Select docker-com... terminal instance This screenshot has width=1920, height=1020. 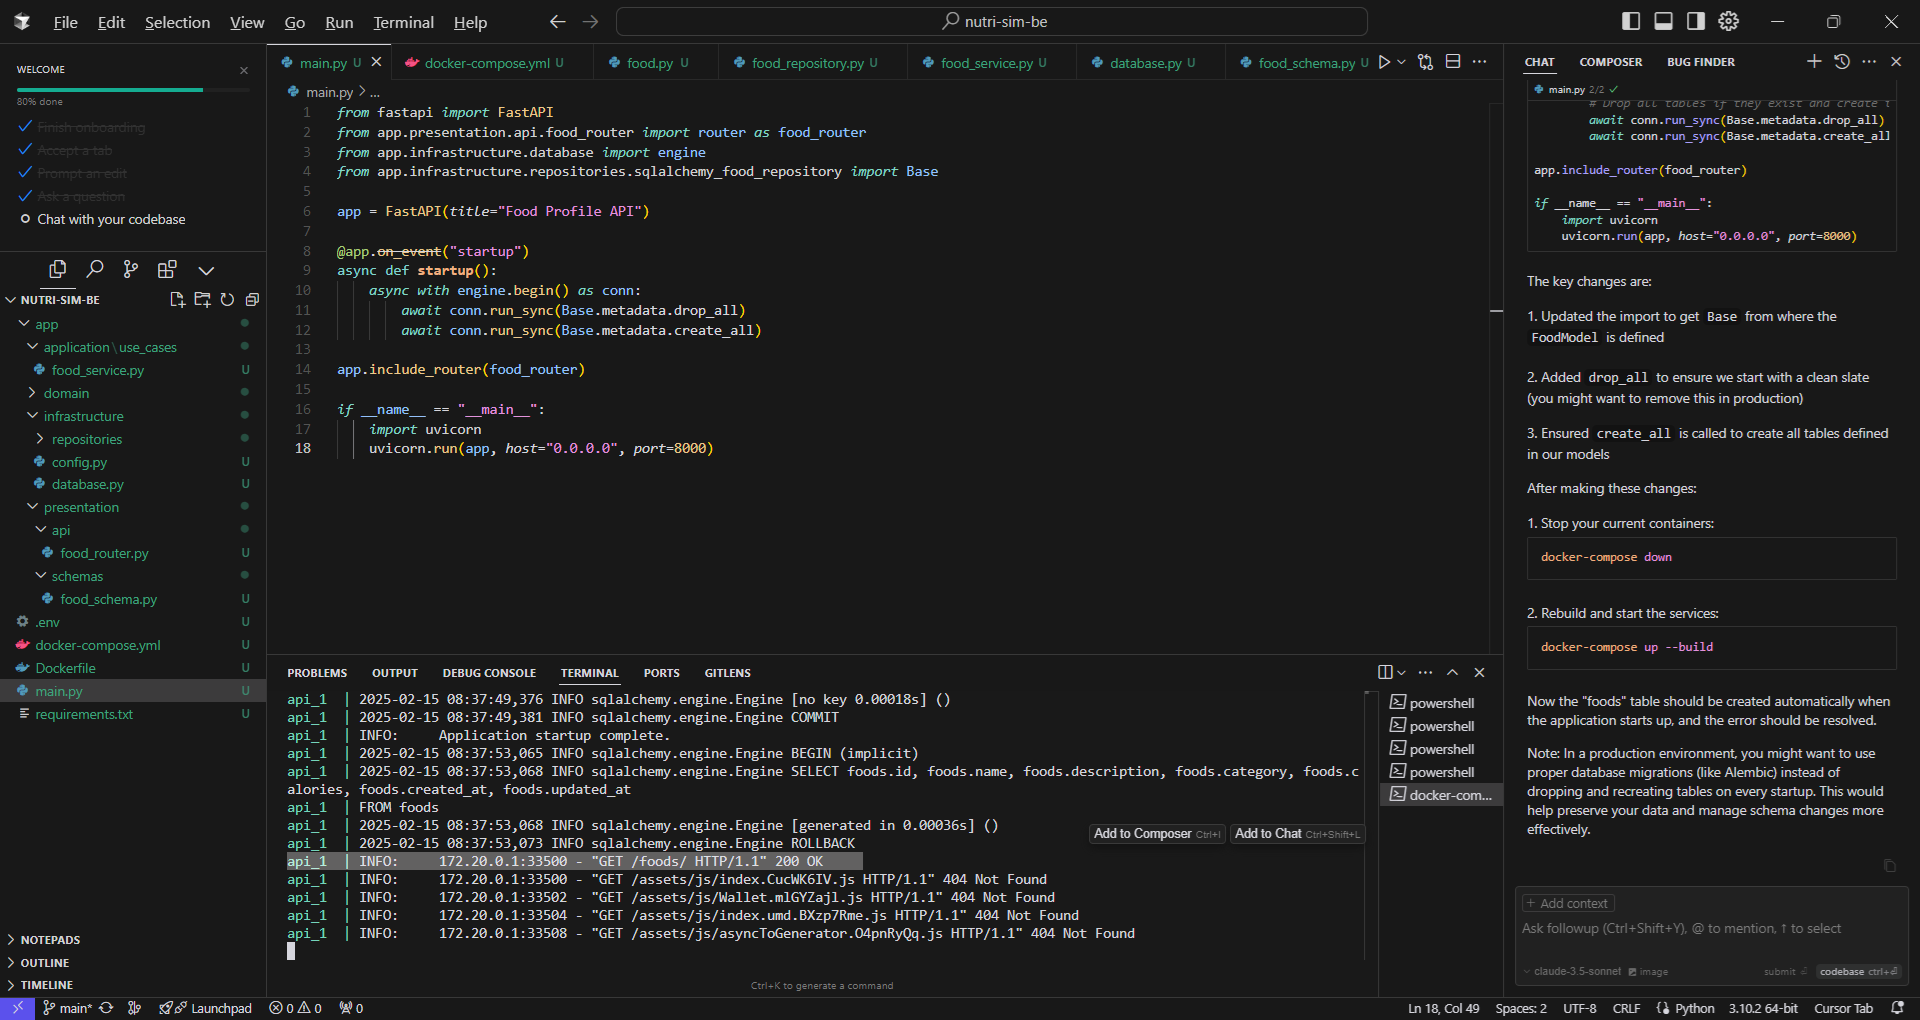click(1441, 795)
